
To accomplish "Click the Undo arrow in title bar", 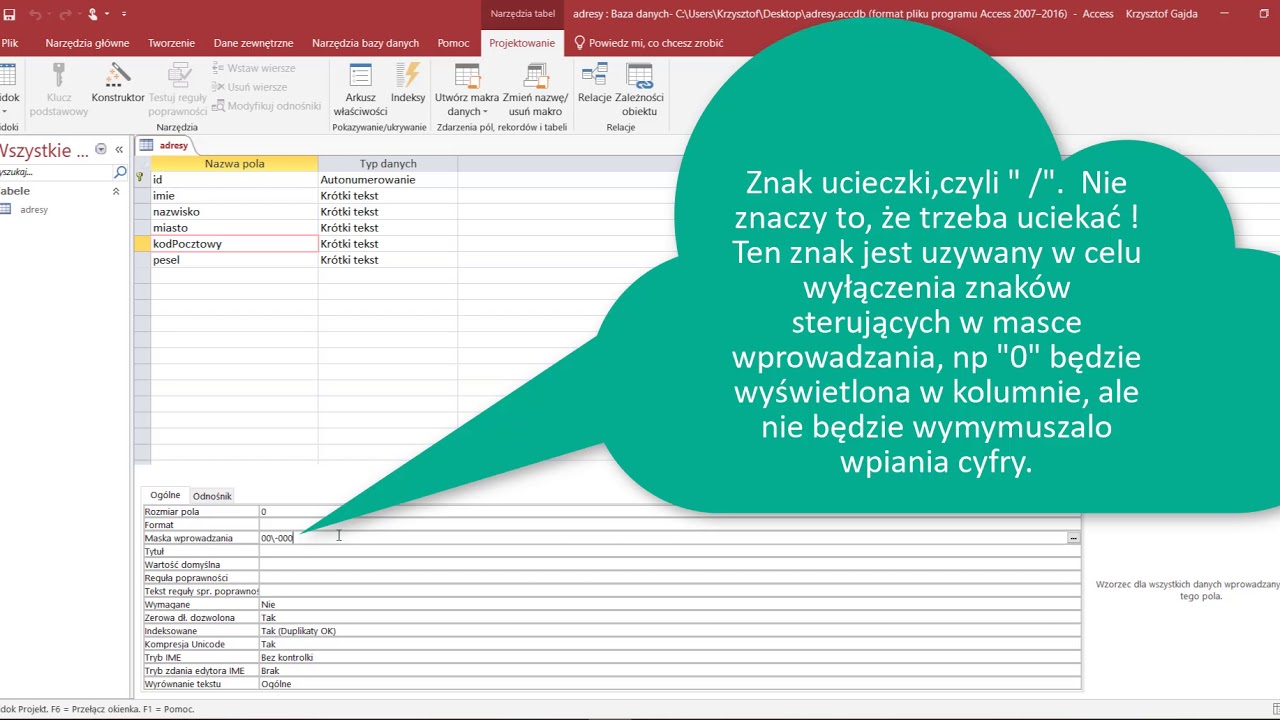I will (35, 14).
